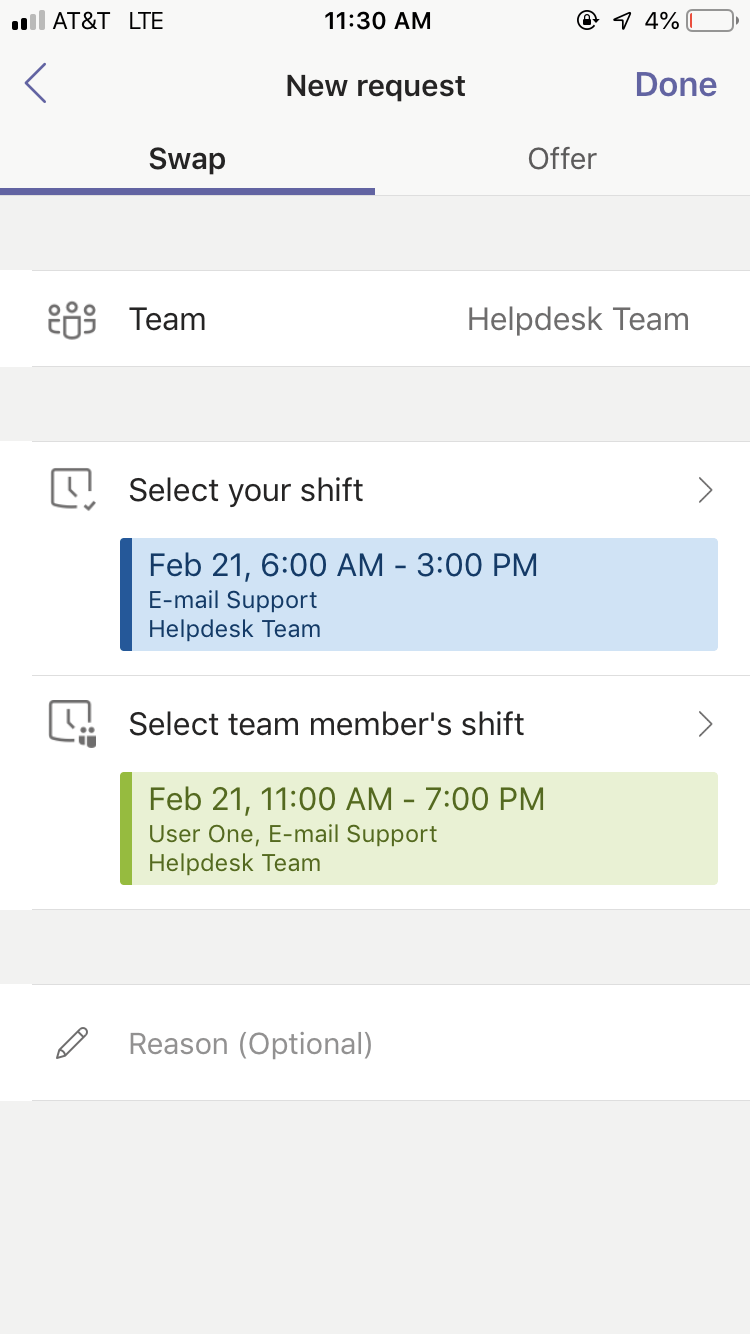Image resolution: width=750 pixels, height=1334 pixels.
Task: Tap the Select your shift label
Action: (x=246, y=490)
